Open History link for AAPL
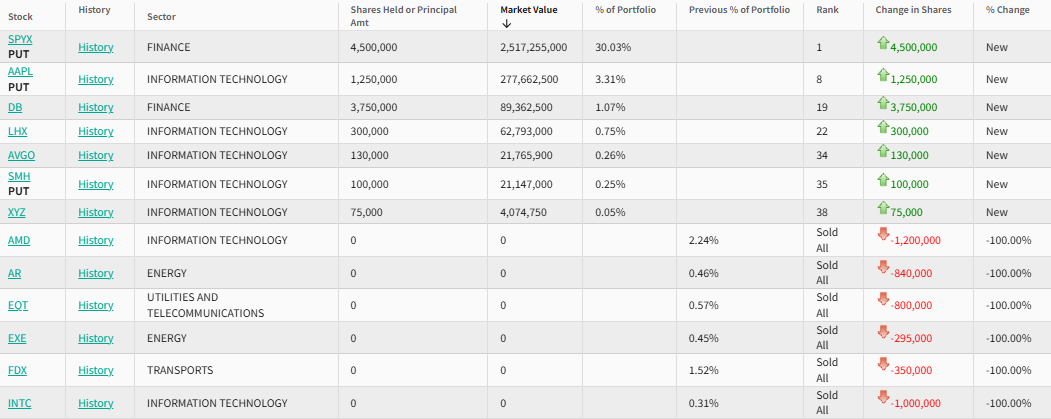Viewport: 1051px width, 419px height. coord(96,79)
